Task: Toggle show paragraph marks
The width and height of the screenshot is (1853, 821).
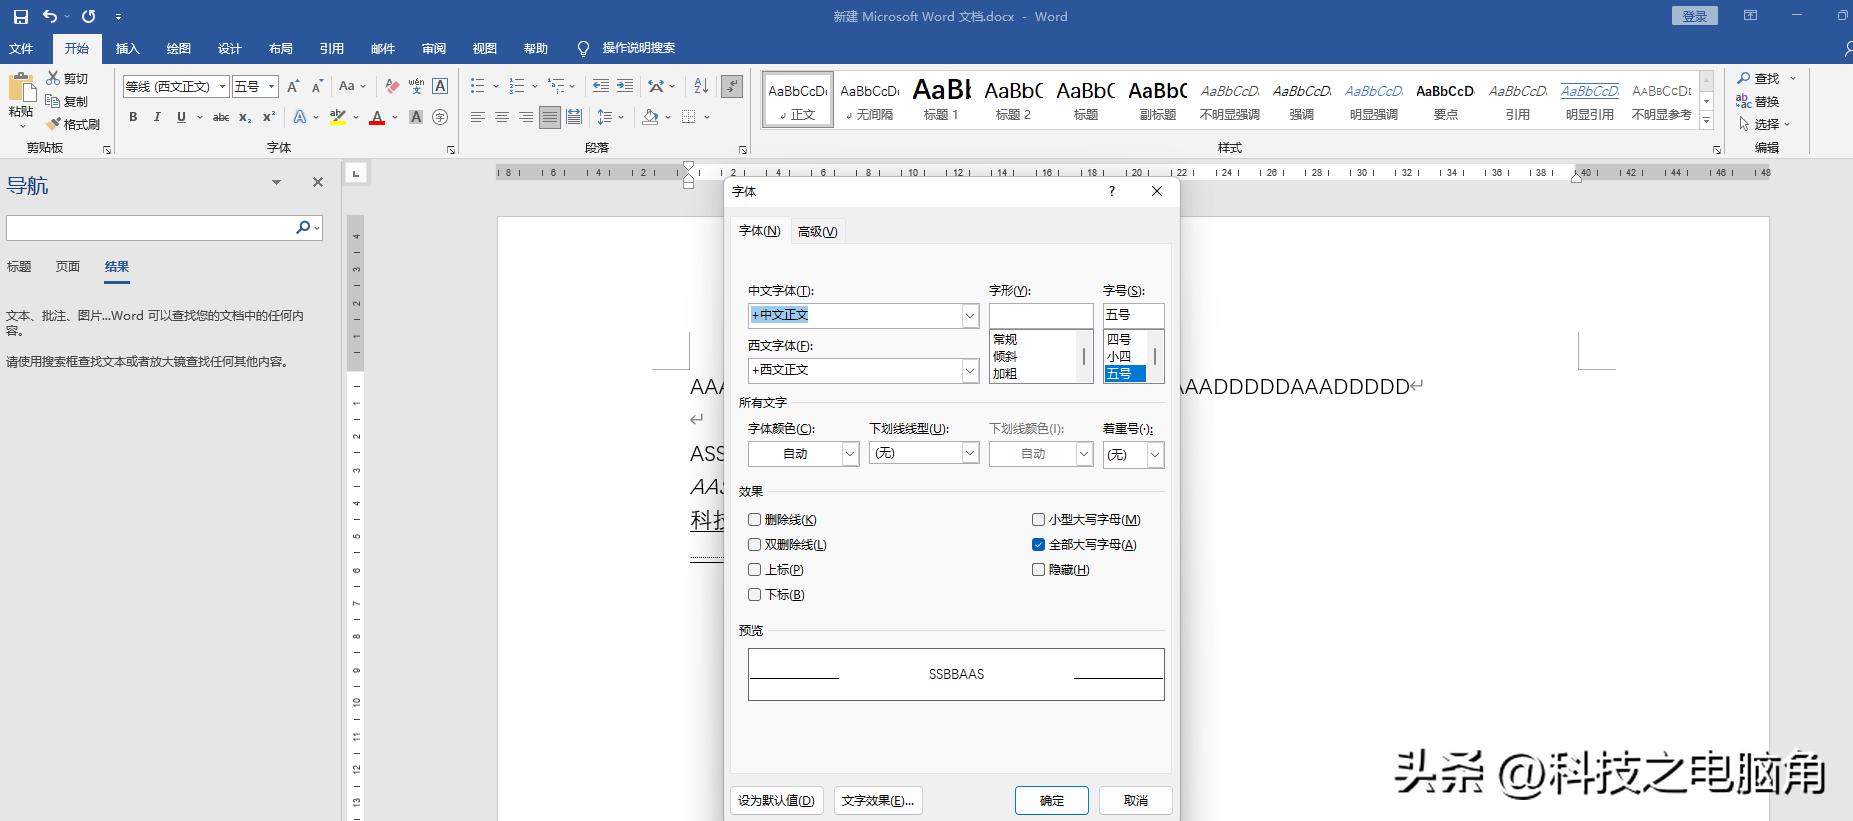Action: point(732,86)
